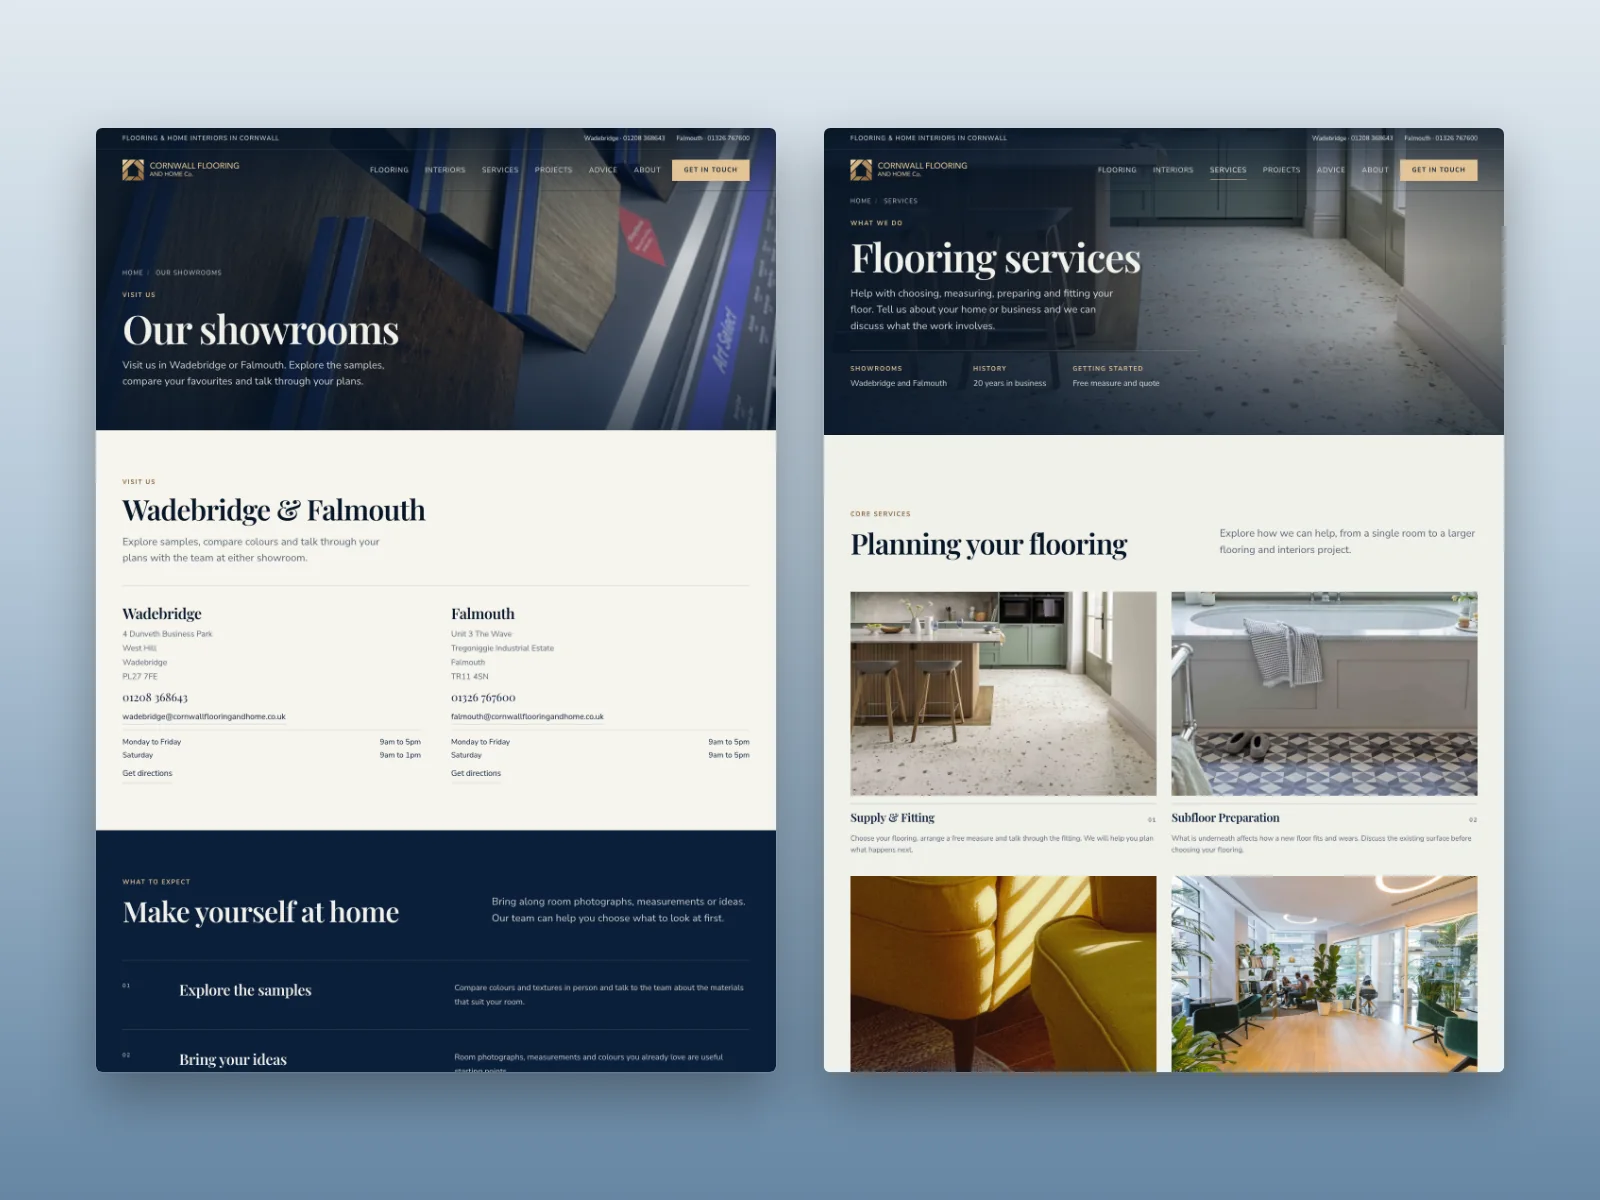This screenshot has height=1200, width=1600.
Task: Call Falmouth number 01326 767600 in listing
Action: [x=483, y=697]
